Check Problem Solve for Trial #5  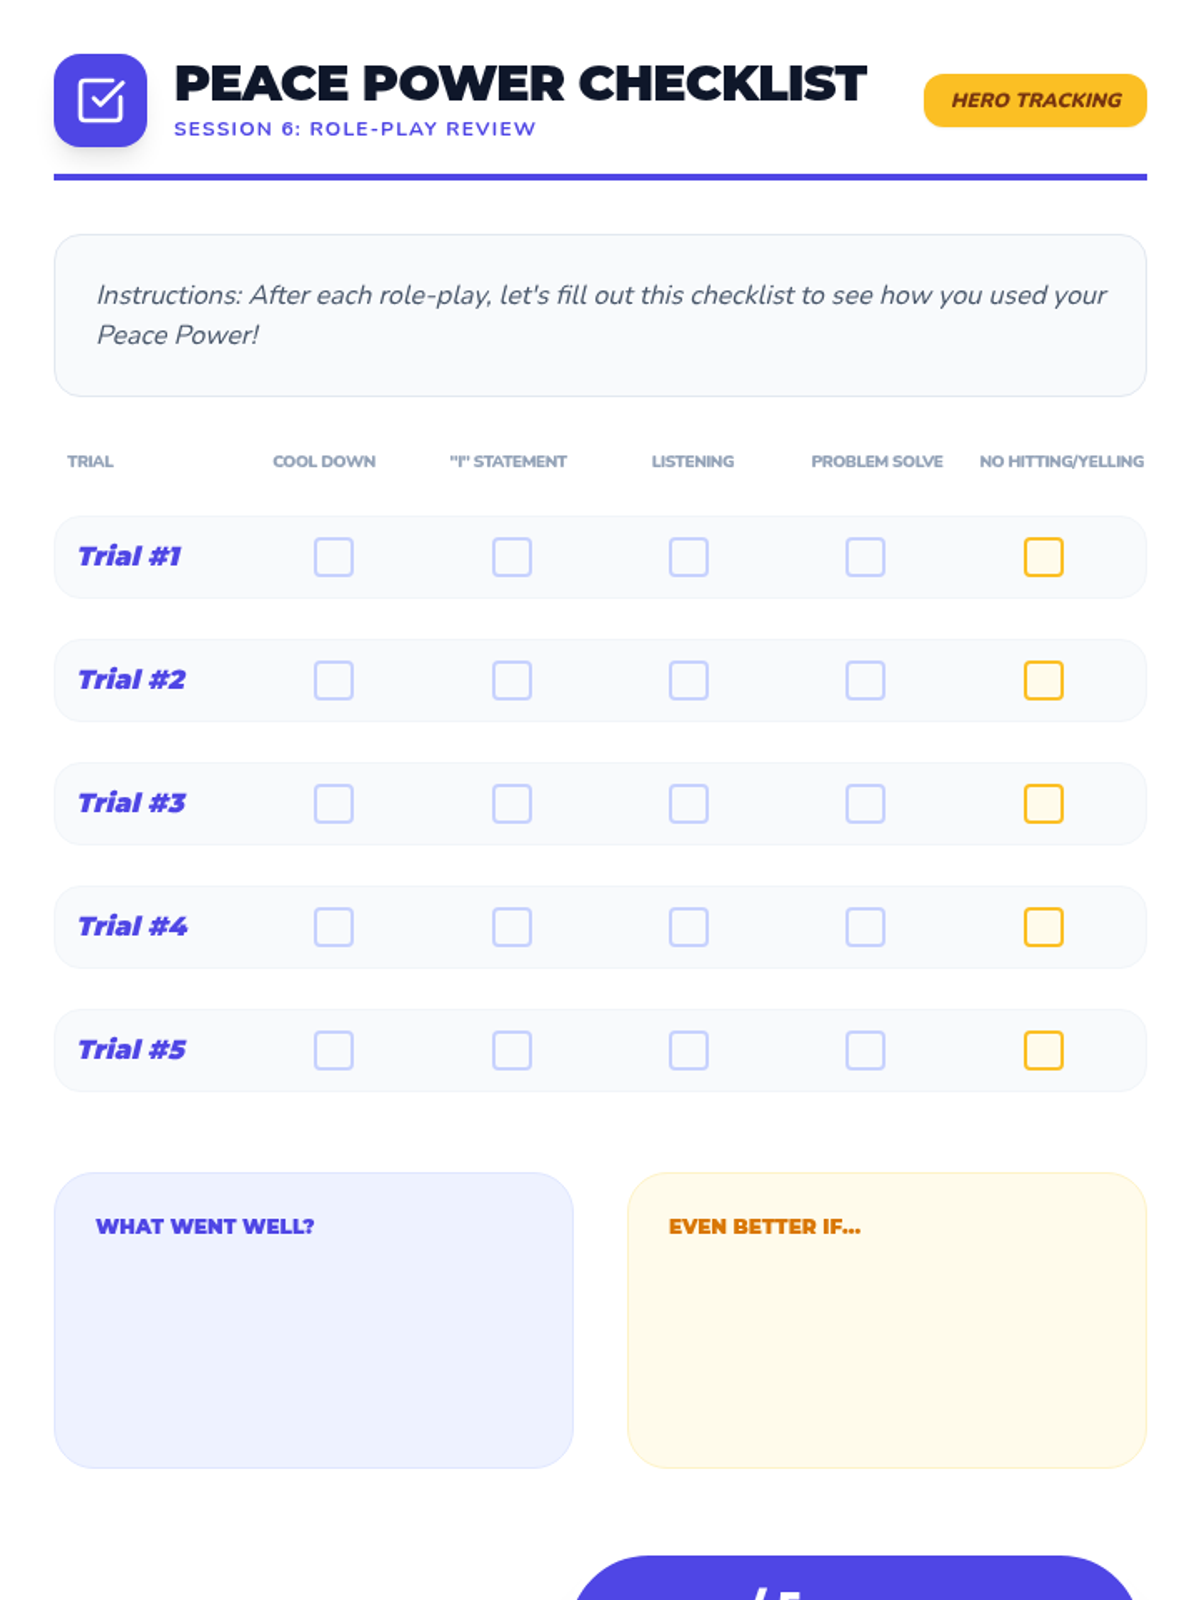click(x=866, y=1050)
